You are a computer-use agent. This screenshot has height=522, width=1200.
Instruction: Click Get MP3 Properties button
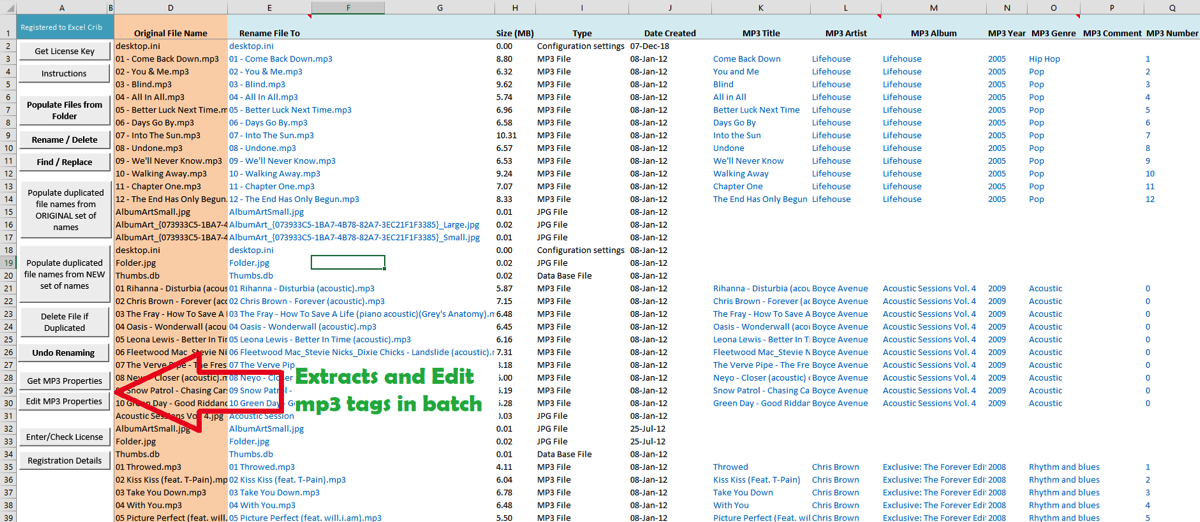coord(64,381)
